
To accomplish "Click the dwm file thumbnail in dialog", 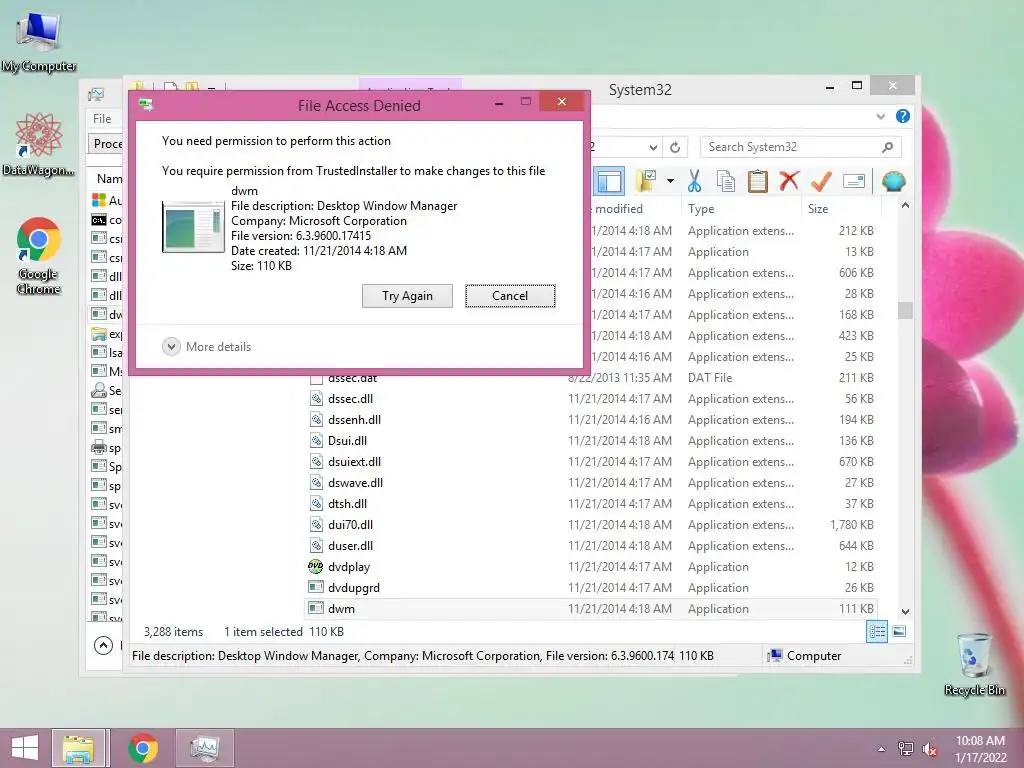I will coord(193,227).
